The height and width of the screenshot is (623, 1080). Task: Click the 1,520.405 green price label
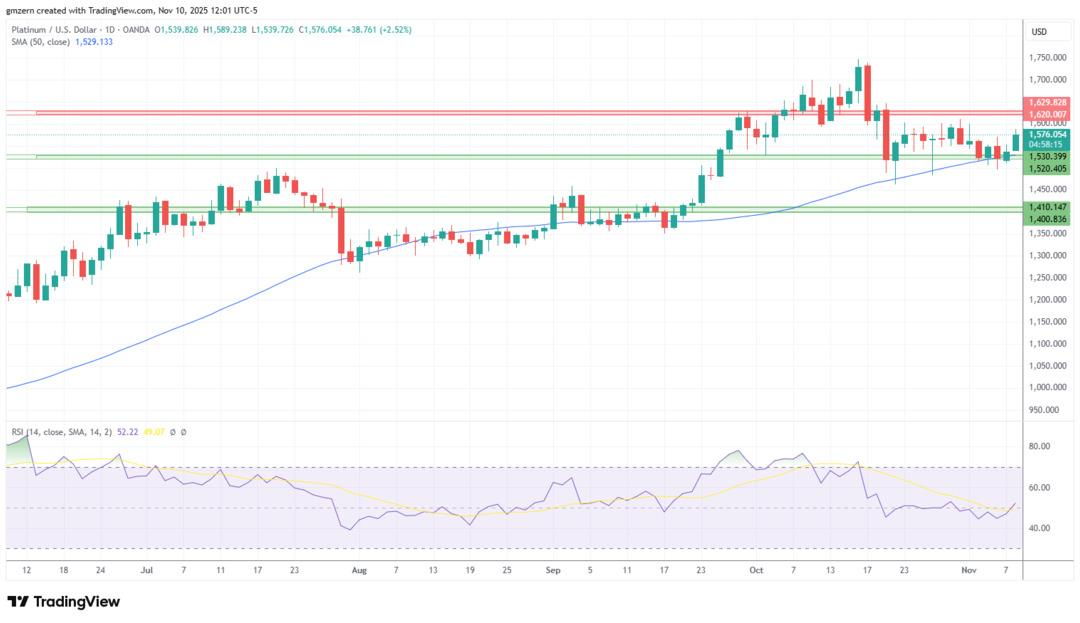(x=1047, y=169)
